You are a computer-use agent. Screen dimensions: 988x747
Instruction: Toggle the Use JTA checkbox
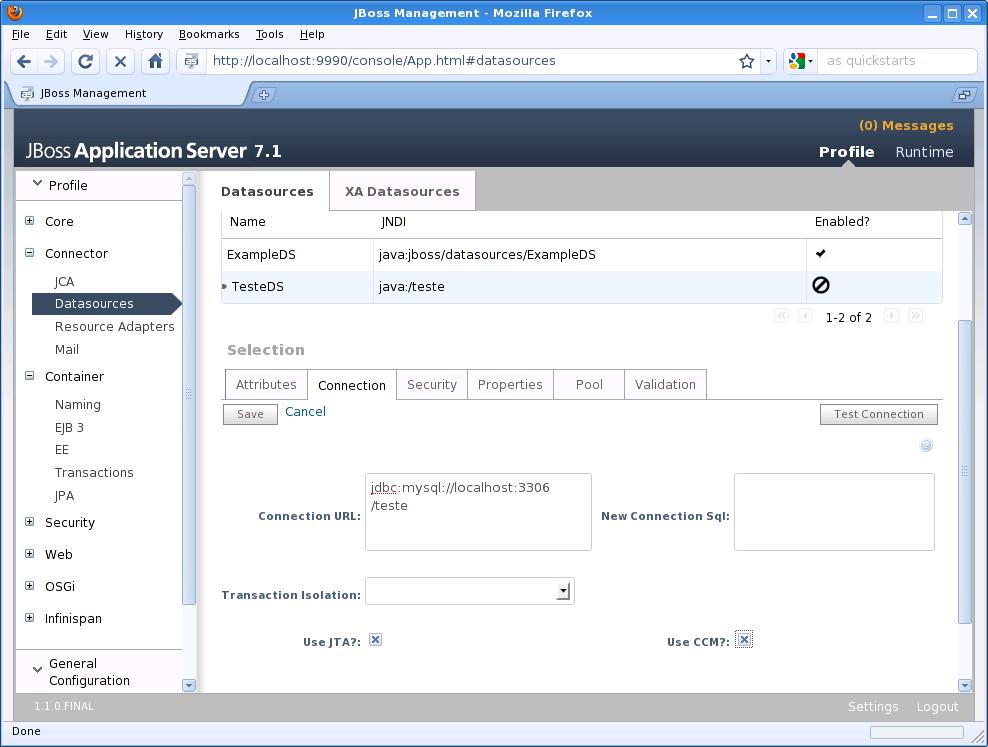click(x=376, y=640)
